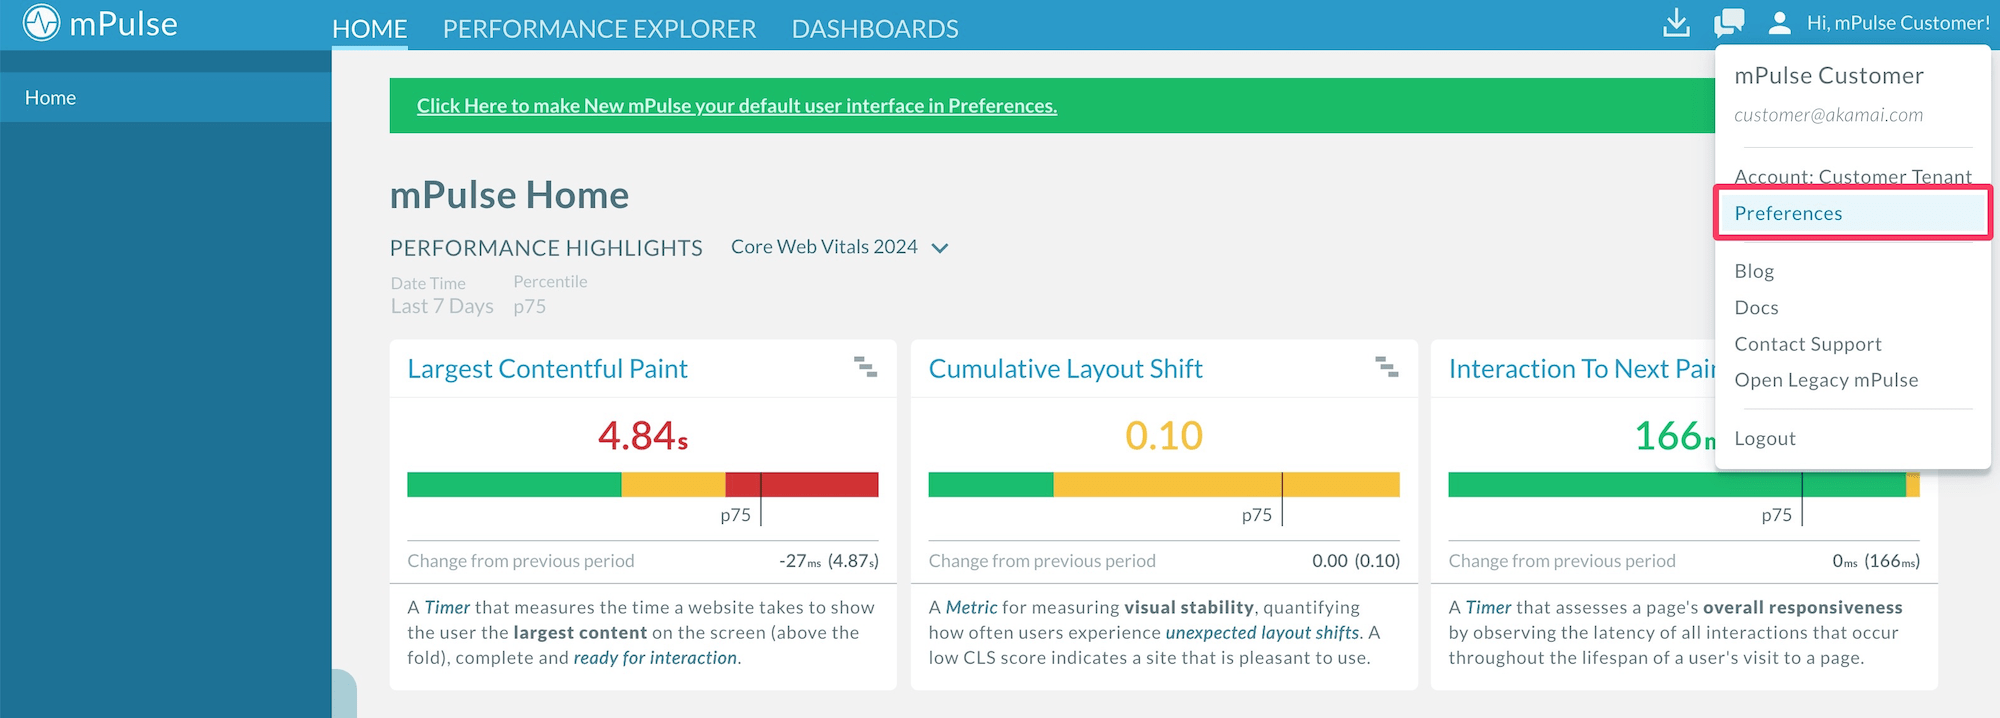
Task: Open the Largest Contentful Paint title link
Action: point(547,369)
